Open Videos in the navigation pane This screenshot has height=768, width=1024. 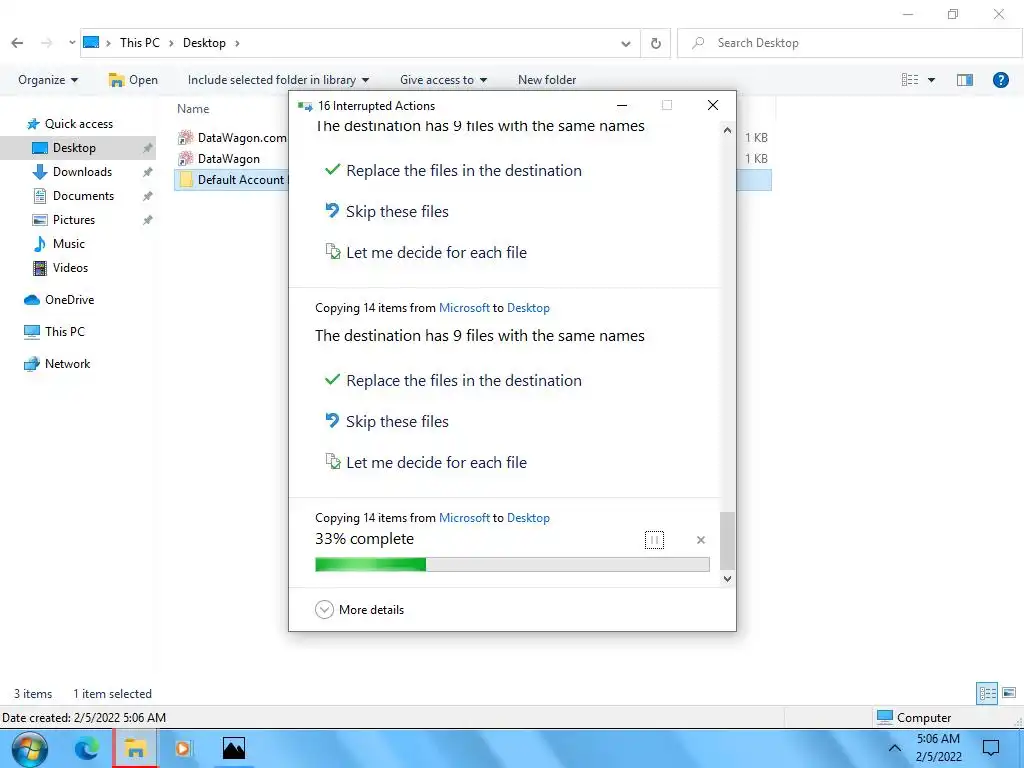click(70, 268)
